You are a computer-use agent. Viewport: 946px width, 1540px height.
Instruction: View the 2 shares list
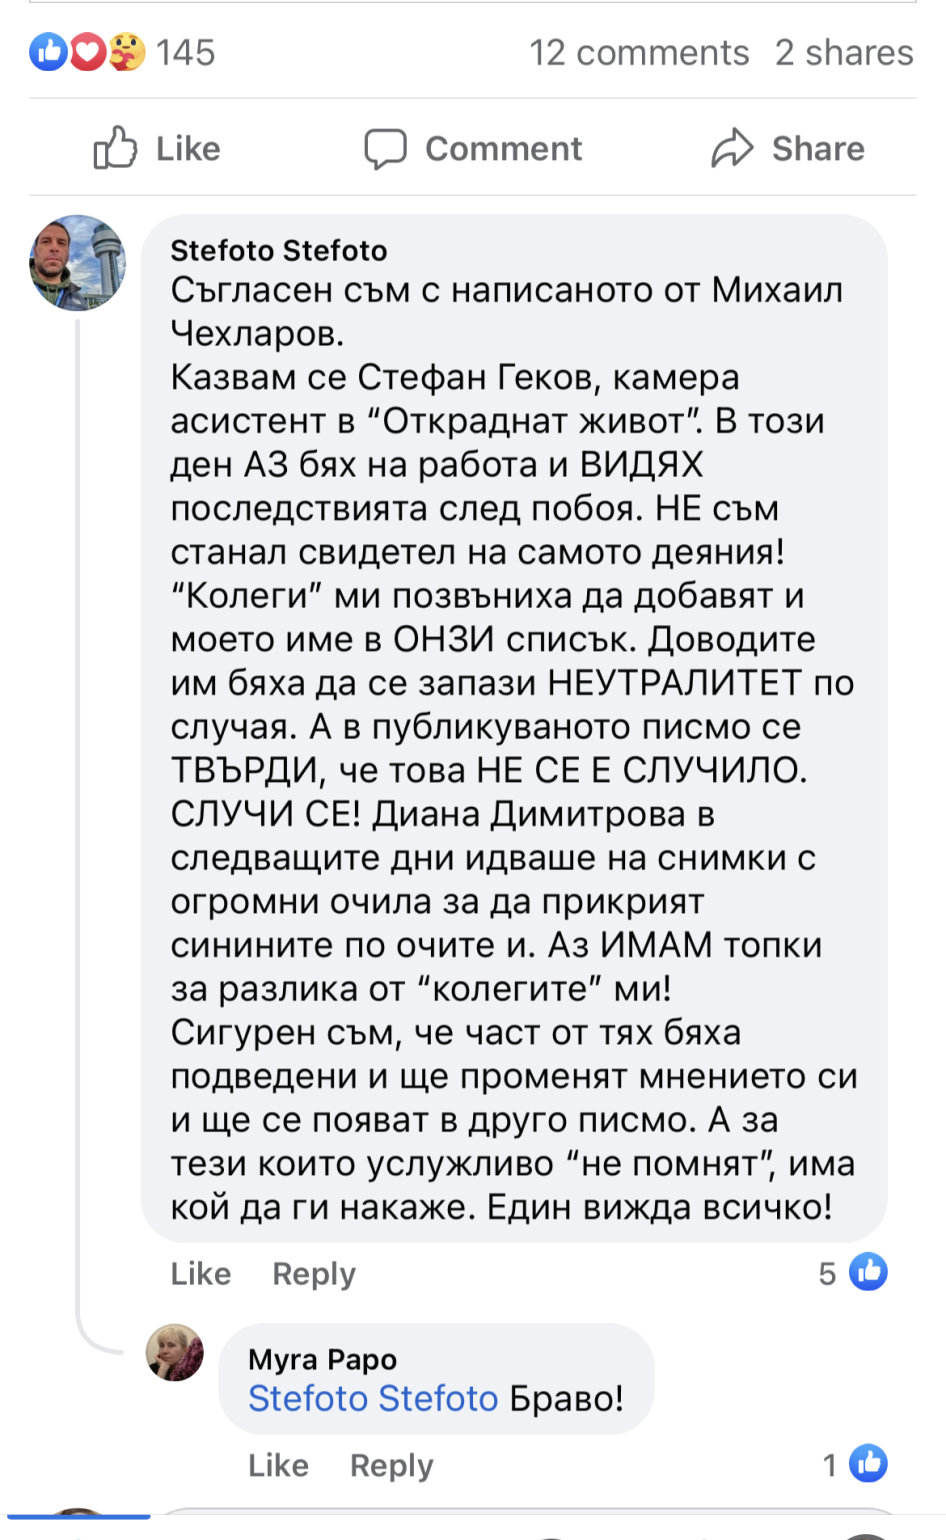(844, 53)
